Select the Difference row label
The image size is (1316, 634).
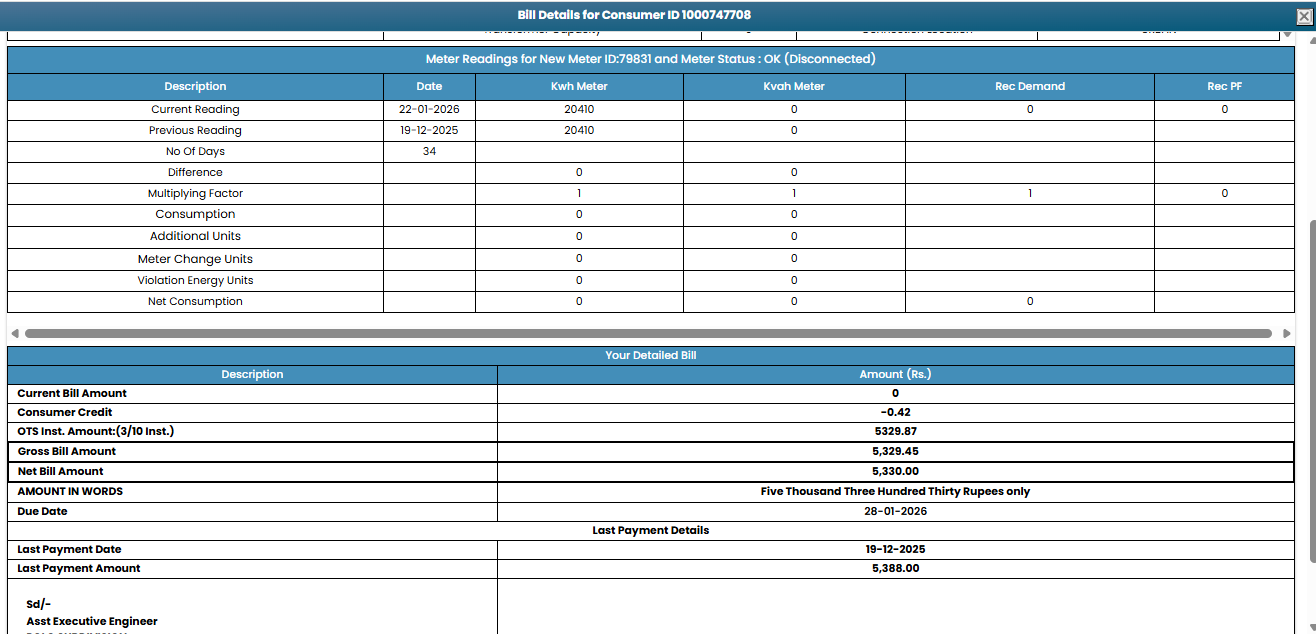195,172
